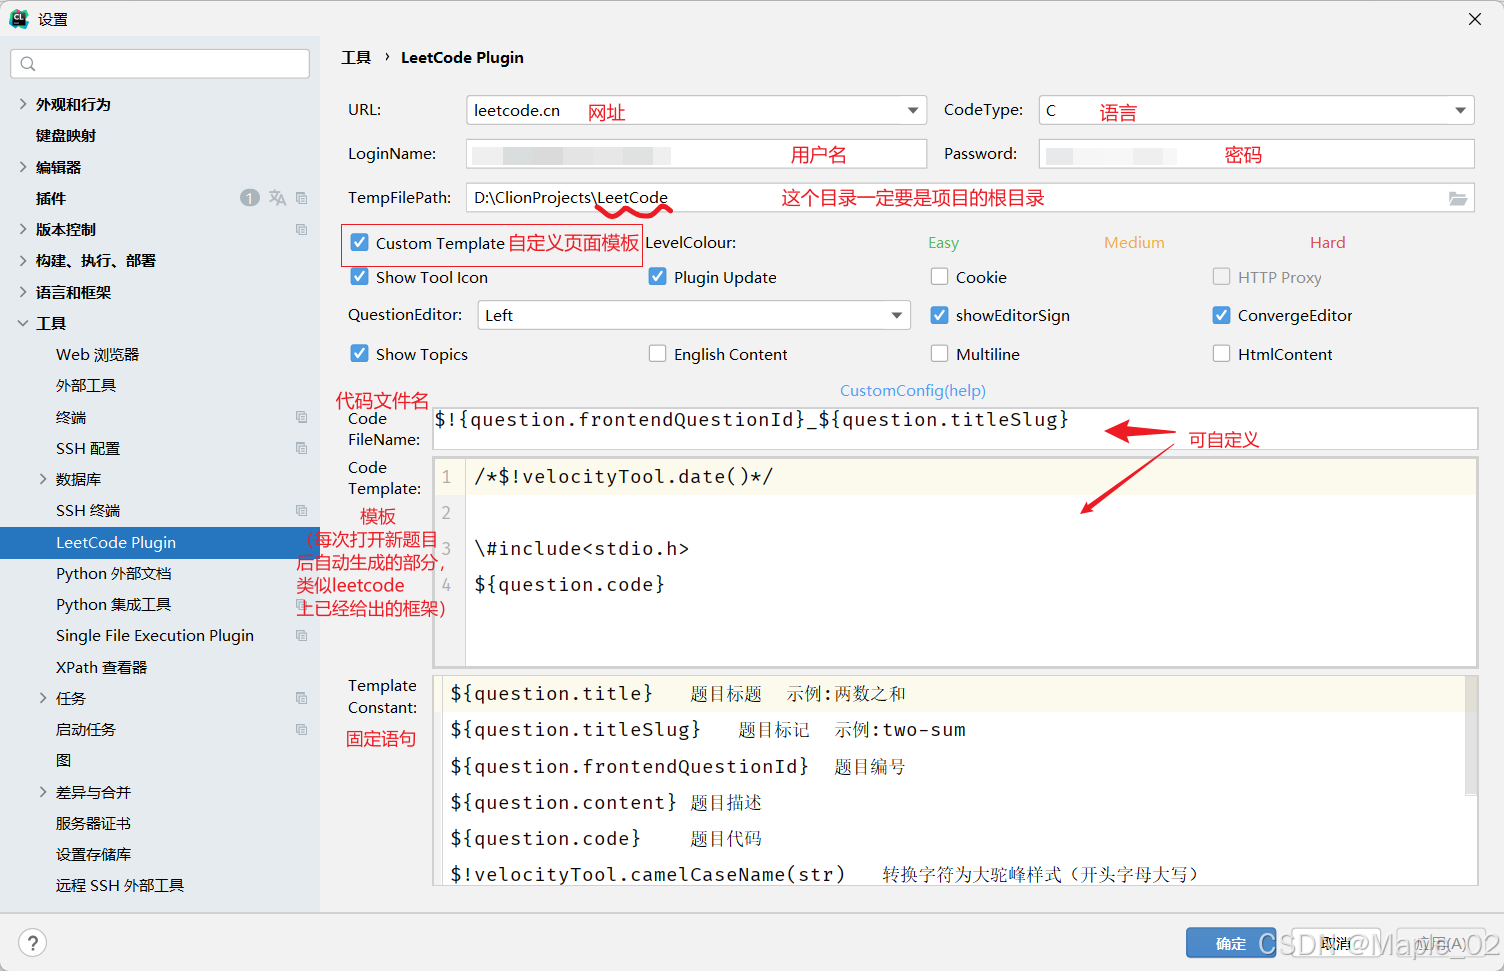The height and width of the screenshot is (971, 1504).
Task: Click the reset icon beside 启动任务
Action: pyautogui.click(x=301, y=729)
